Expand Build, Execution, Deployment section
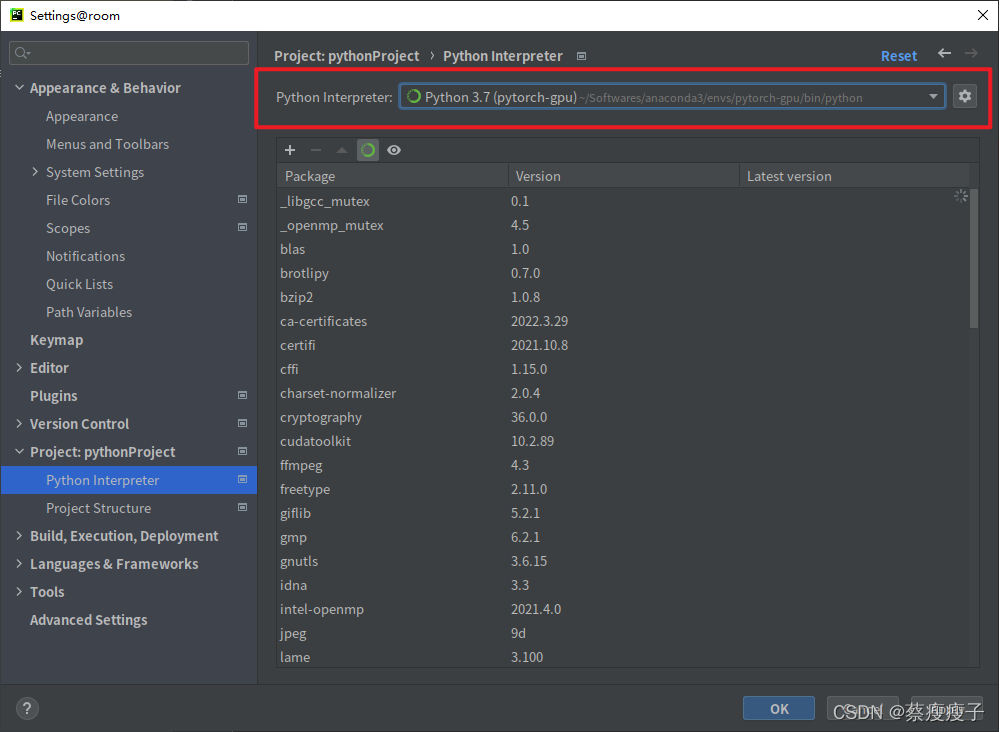The height and width of the screenshot is (732, 1000). (x=19, y=536)
